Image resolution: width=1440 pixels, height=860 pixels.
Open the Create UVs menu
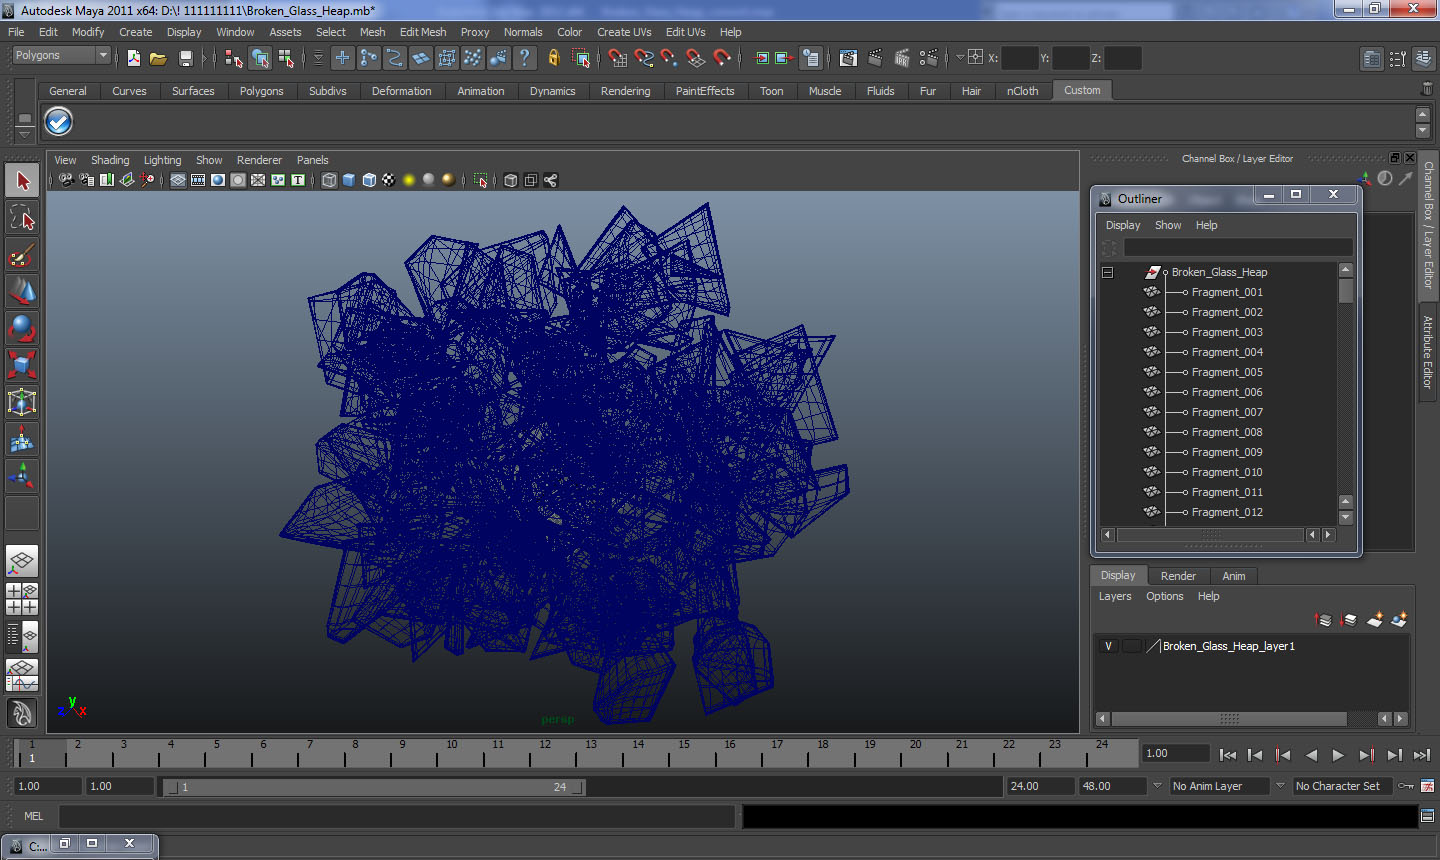coord(624,32)
